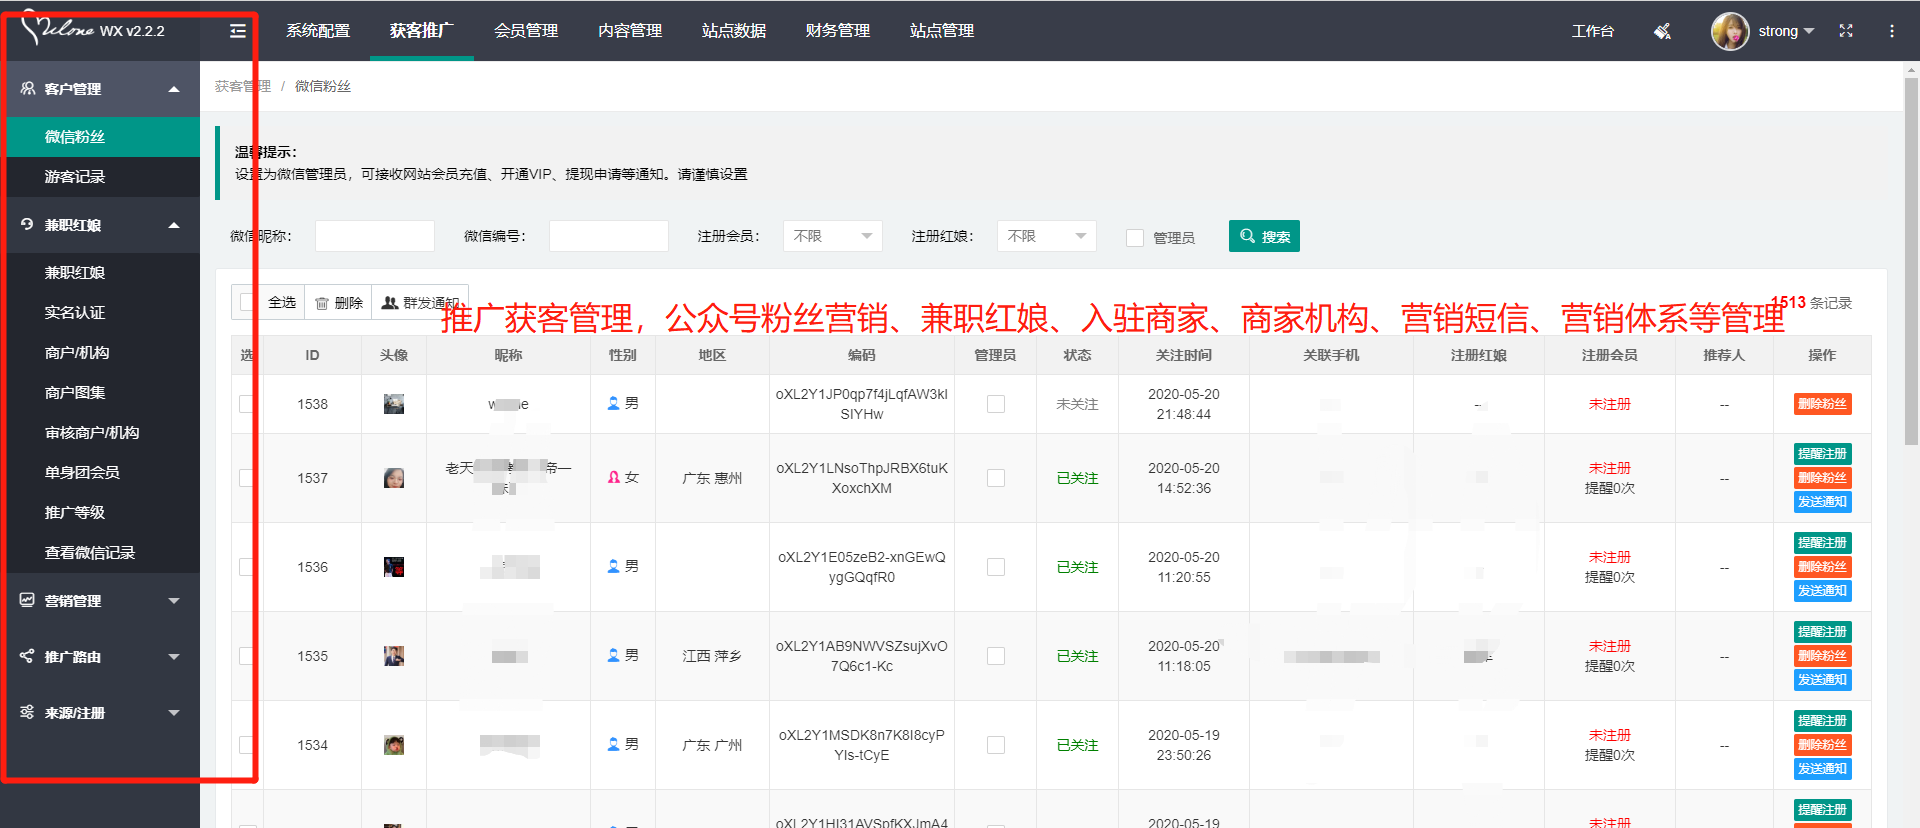The width and height of the screenshot is (1920, 828).
Task: Tick the 管理员 filter checkbox
Action: (x=1135, y=238)
